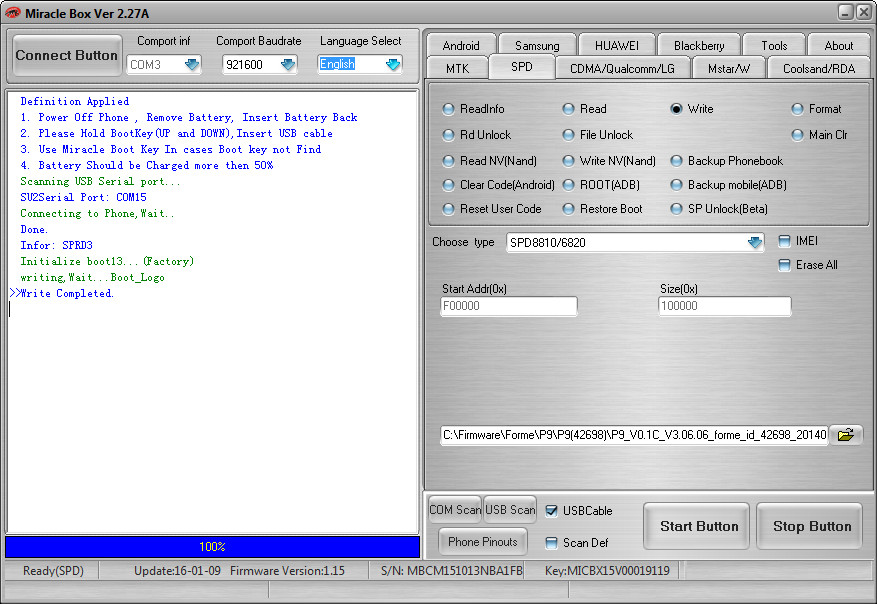Click the SU2Serial Port: COM15 log line
The image size is (877, 604).
[83, 197]
